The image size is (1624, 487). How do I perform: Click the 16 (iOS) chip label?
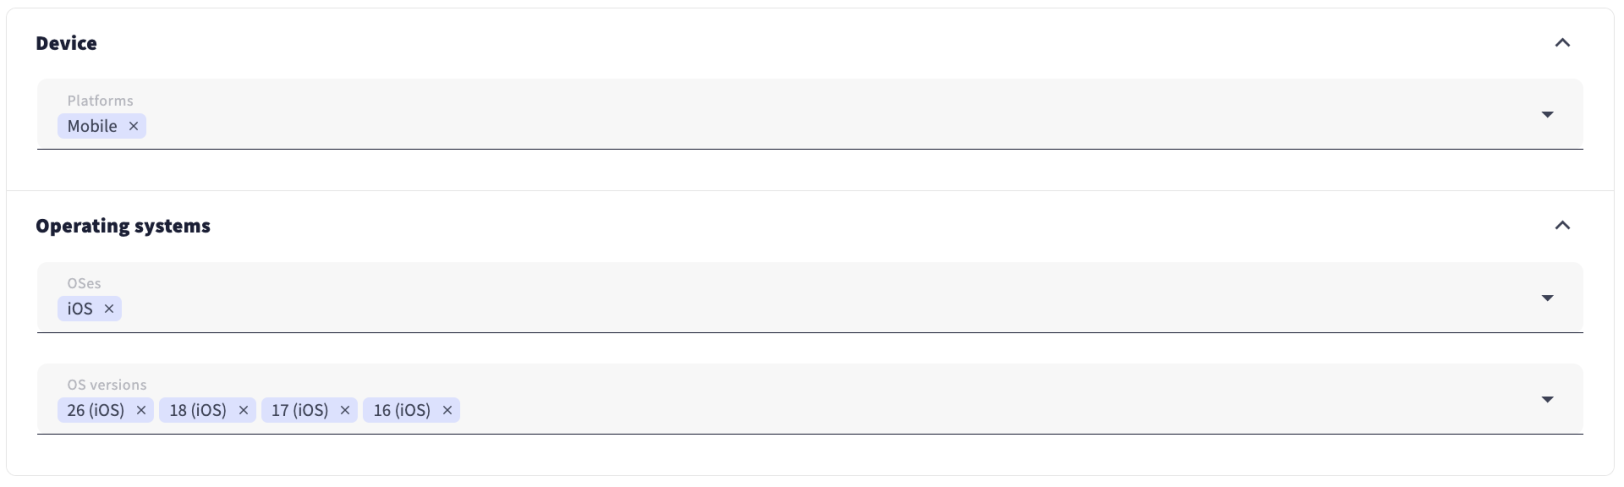(x=402, y=410)
